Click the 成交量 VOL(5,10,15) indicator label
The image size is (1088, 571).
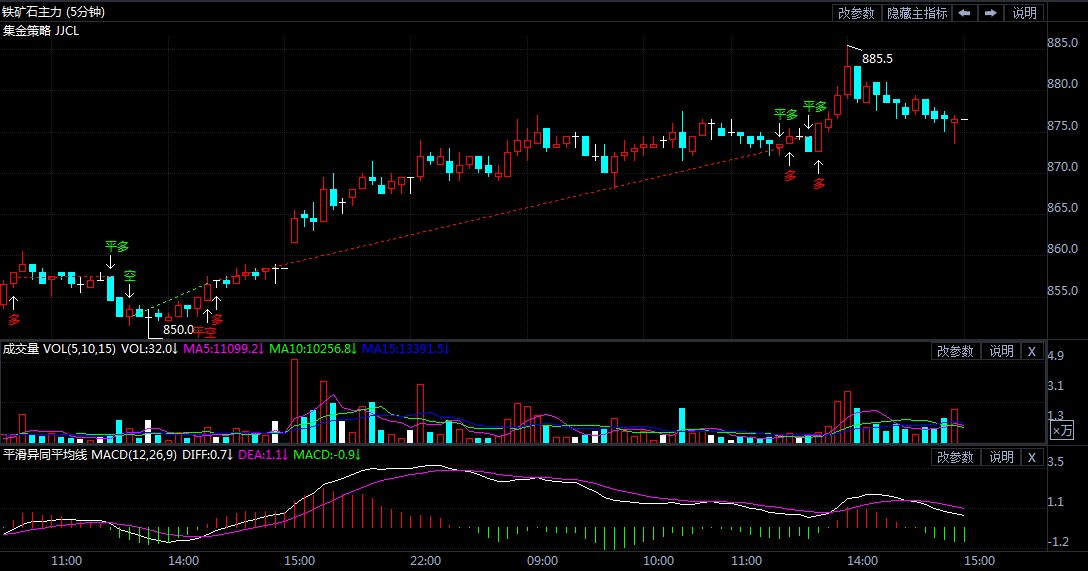[60, 348]
